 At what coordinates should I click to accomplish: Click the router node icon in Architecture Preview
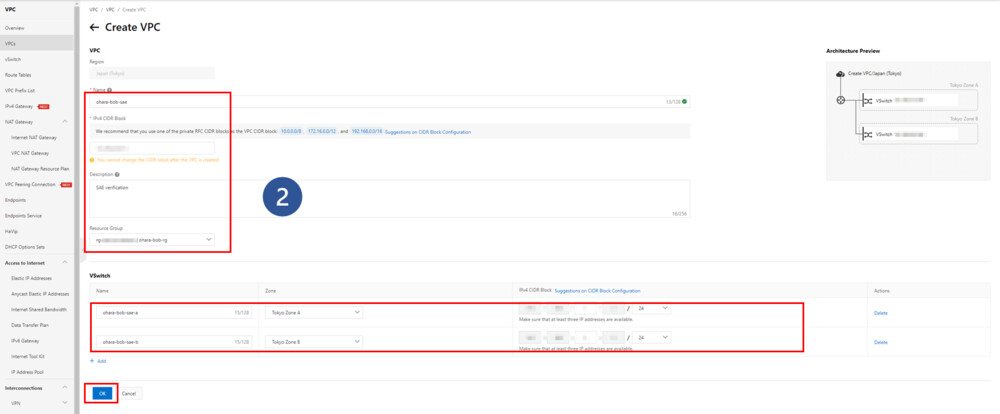coord(841,100)
